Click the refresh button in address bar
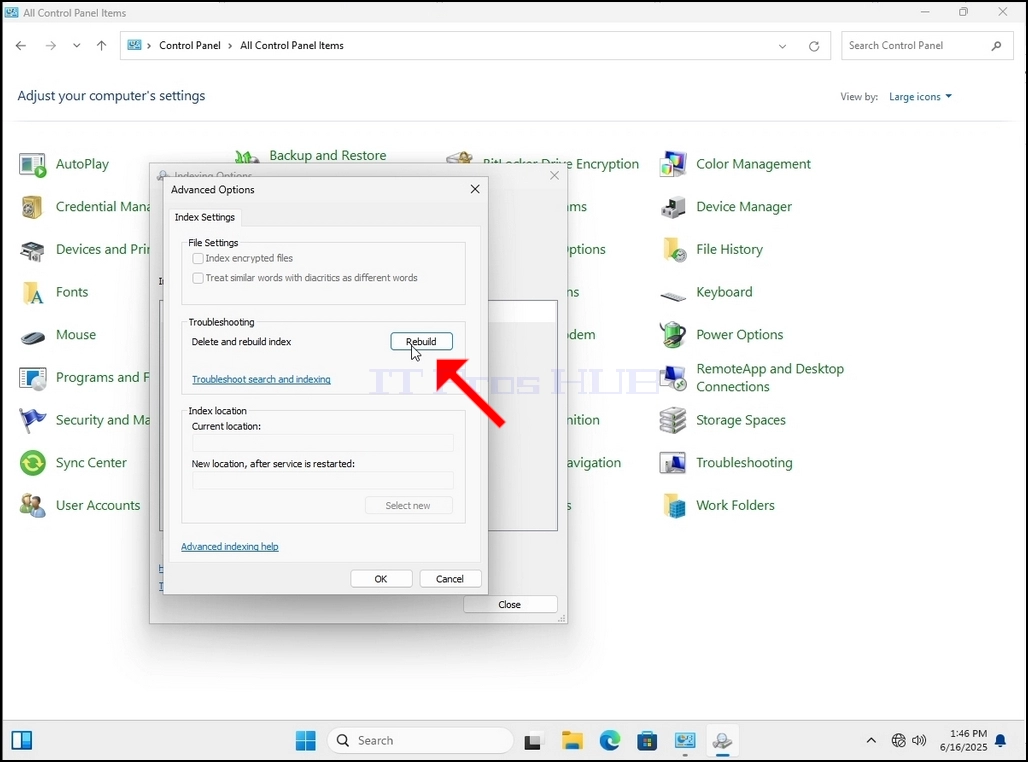 (814, 46)
